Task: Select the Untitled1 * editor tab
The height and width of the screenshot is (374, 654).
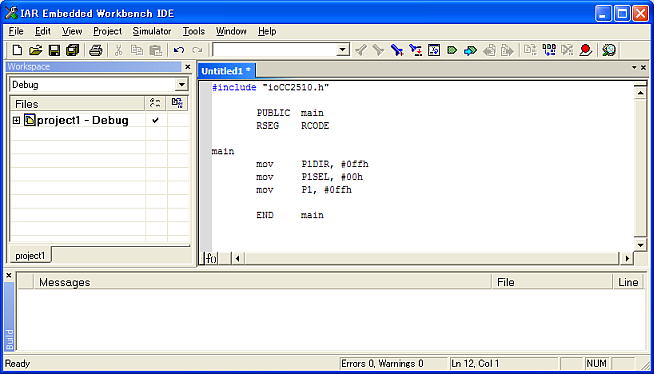Action: click(x=226, y=71)
